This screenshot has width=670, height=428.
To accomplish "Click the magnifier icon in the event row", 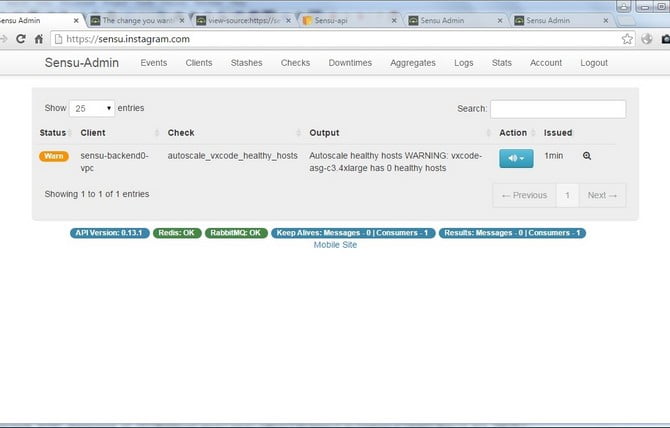I will pos(587,156).
